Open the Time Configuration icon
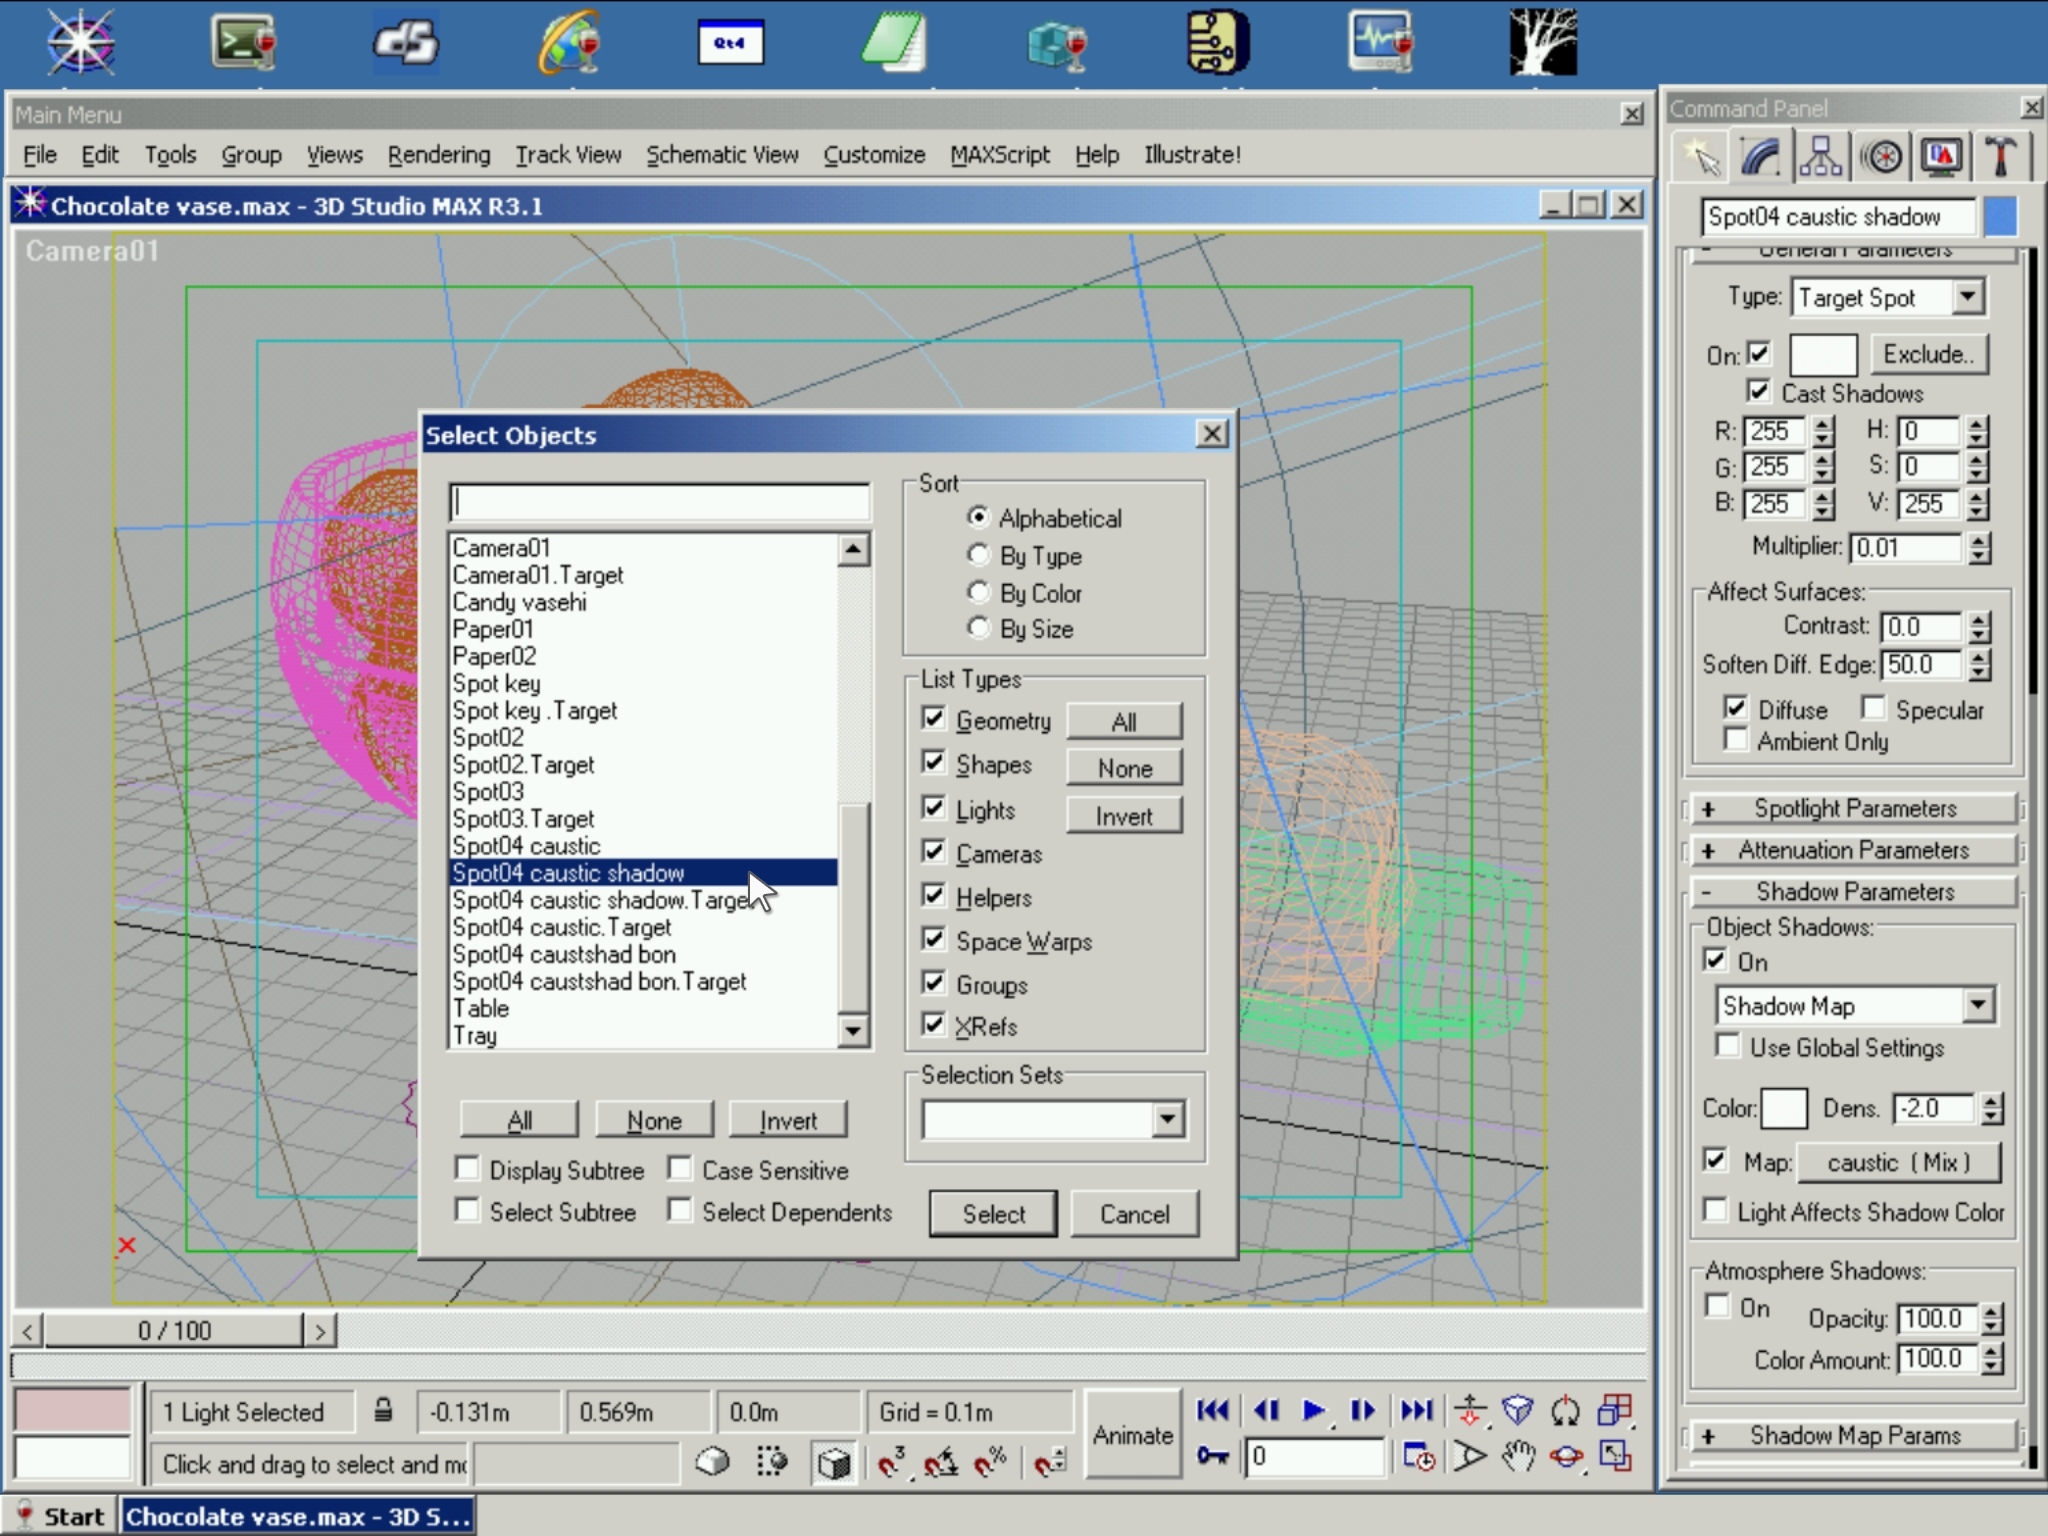 tap(1418, 1457)
